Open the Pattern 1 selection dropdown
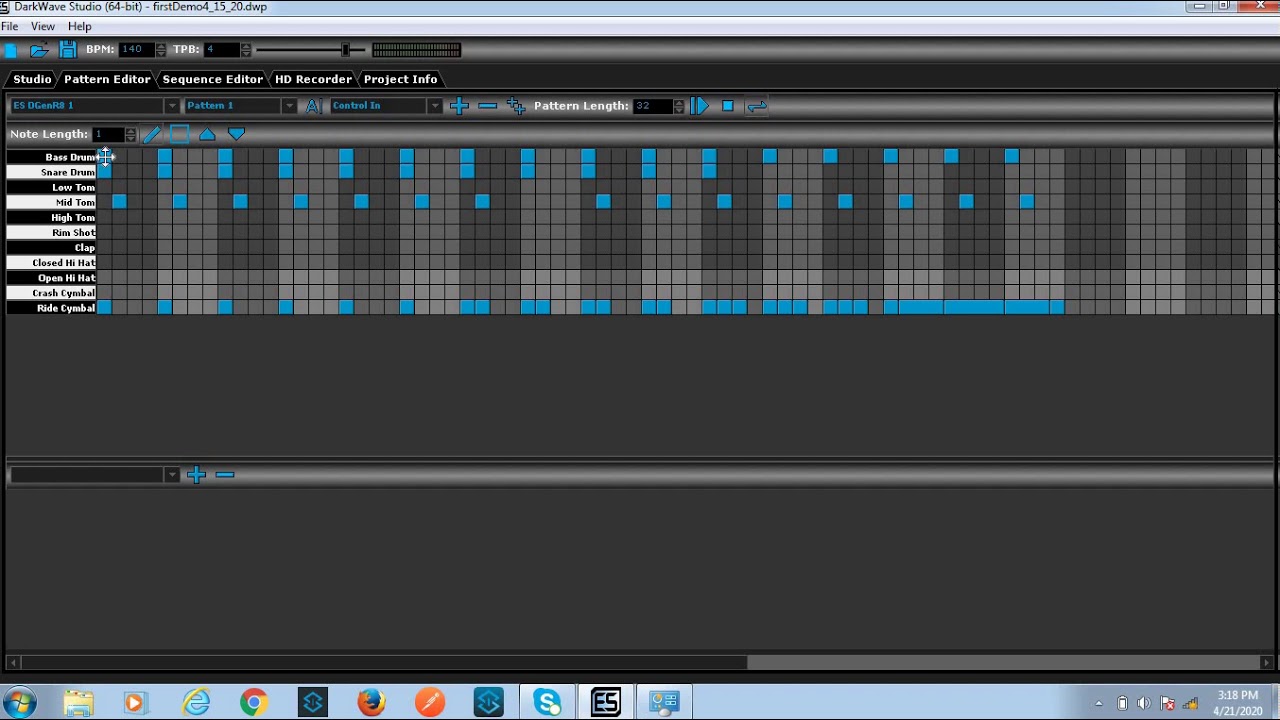This screenshot has width=1280, height=720. [289, 105]
